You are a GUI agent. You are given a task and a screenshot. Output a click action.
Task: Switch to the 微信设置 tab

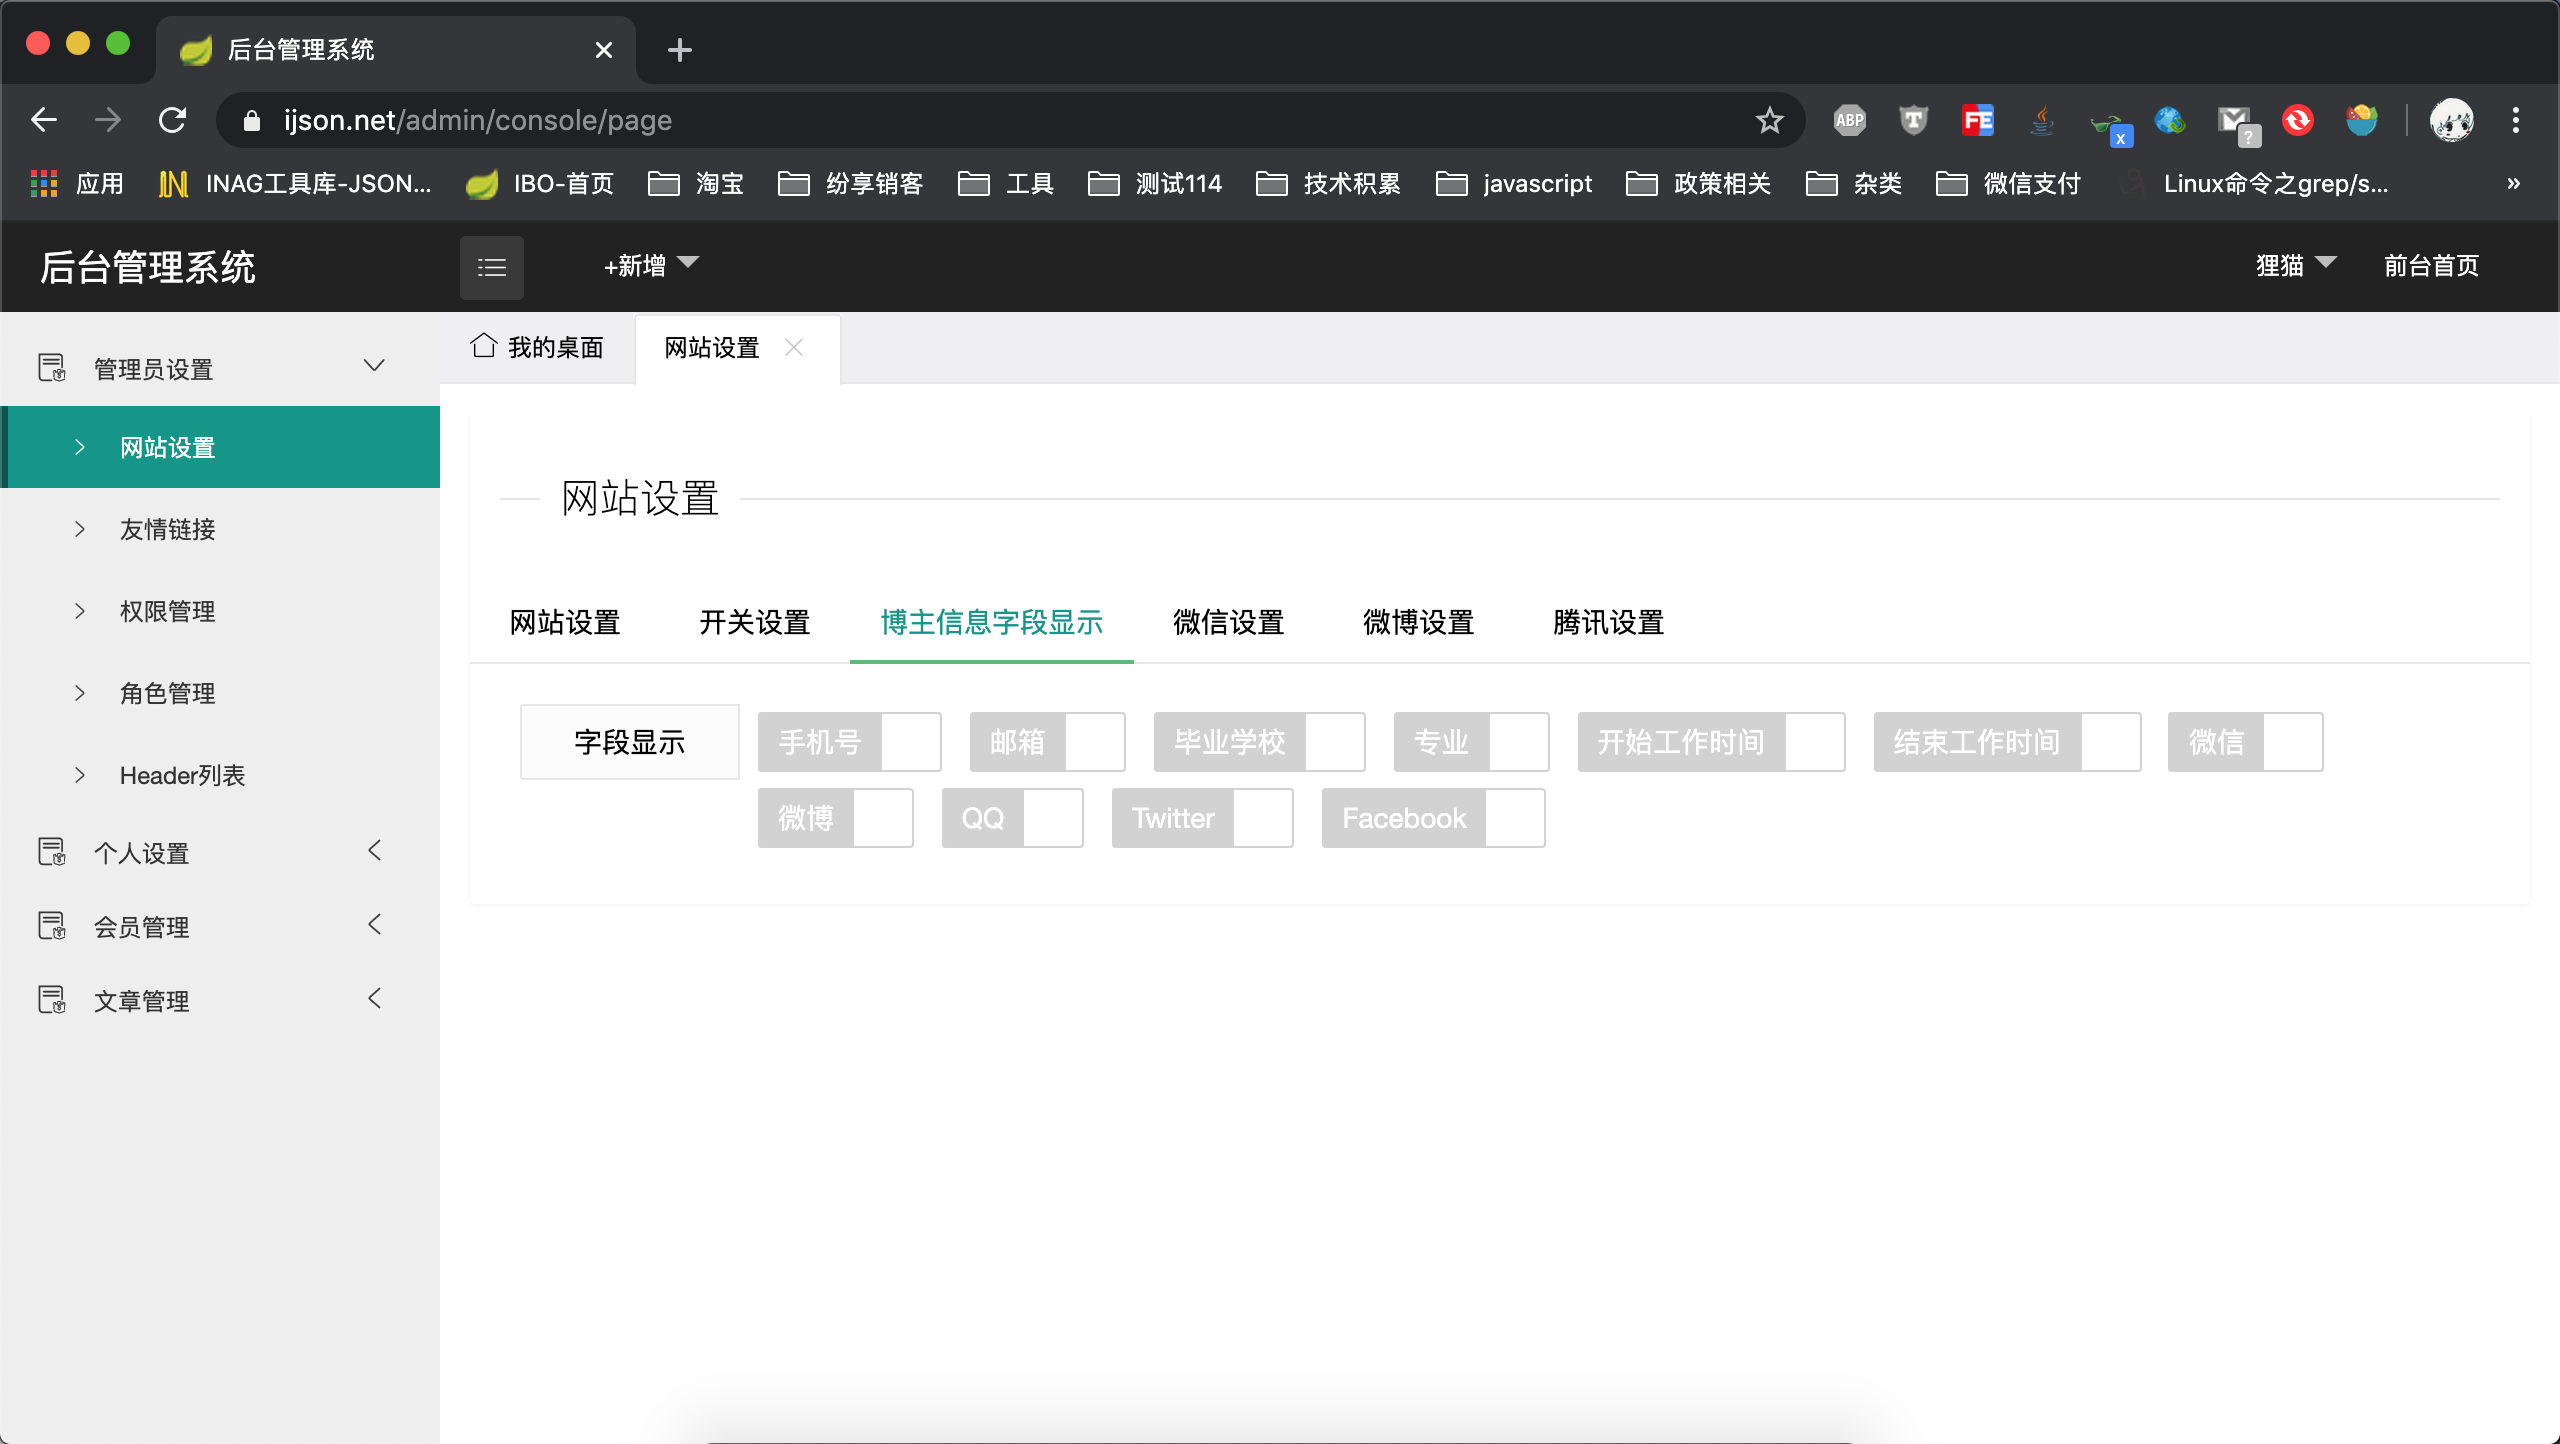1228,622
